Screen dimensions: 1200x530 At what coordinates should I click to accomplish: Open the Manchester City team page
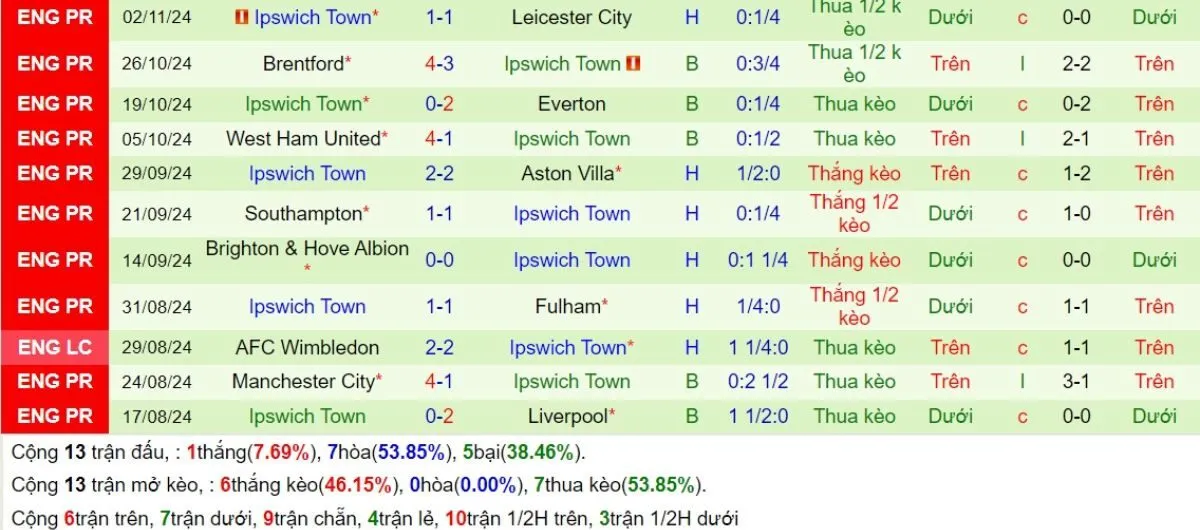[303, 382]
